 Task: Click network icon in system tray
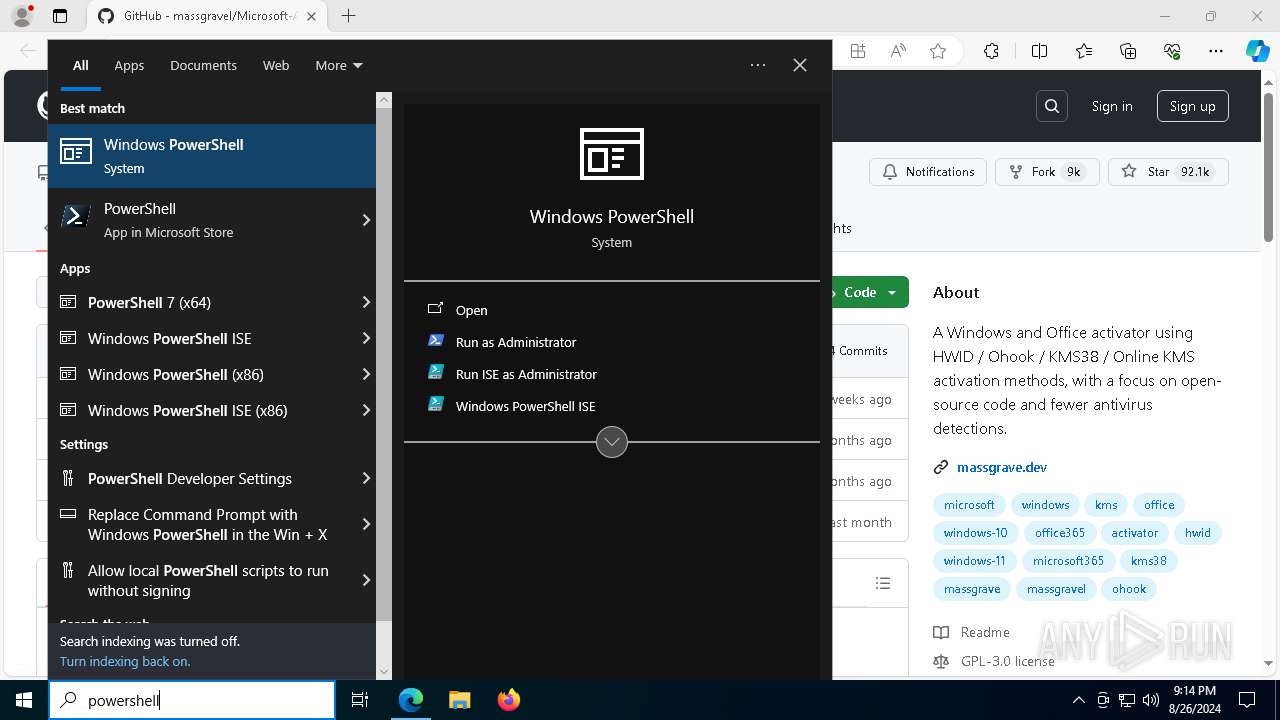(1127, 700)
